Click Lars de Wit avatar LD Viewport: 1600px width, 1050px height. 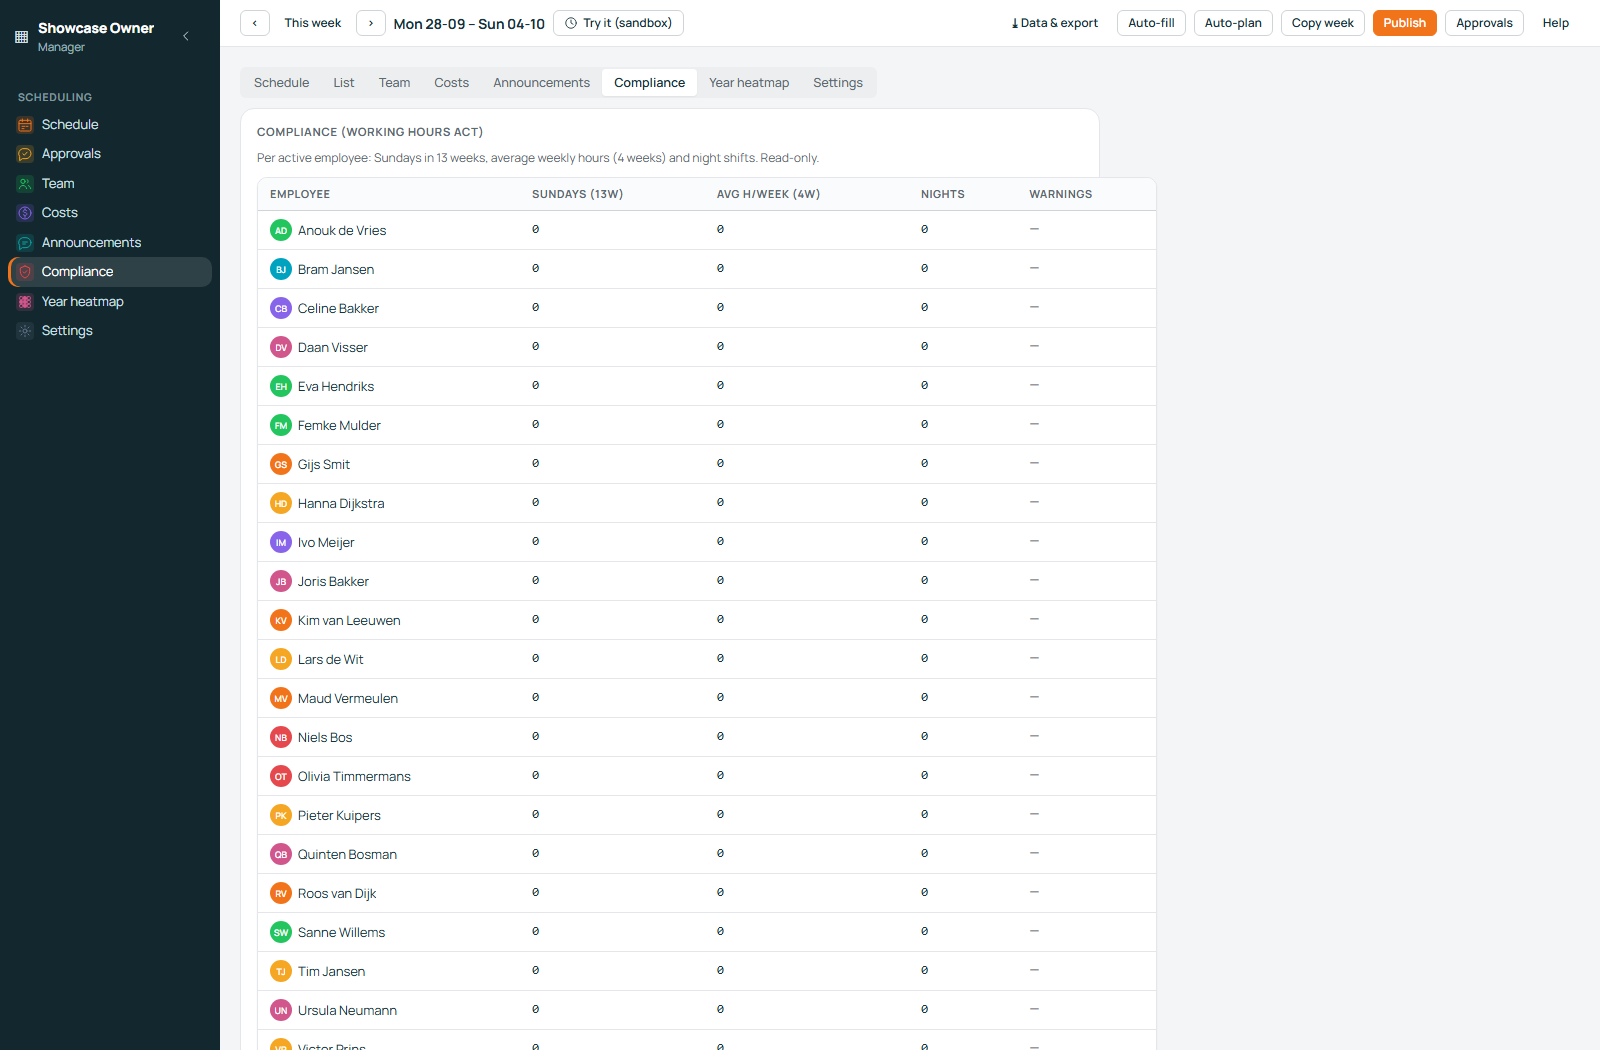[281, 659]
